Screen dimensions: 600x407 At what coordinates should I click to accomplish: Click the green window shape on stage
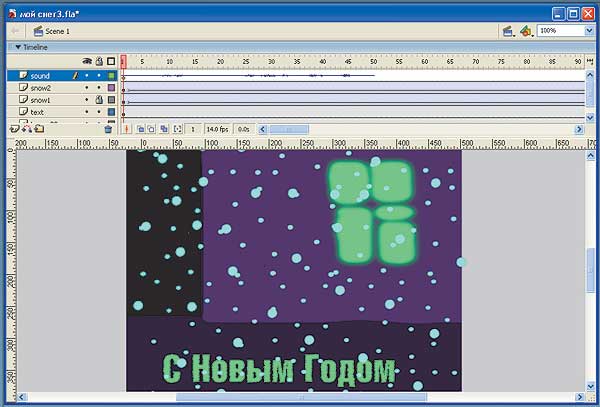click(373, 213)
